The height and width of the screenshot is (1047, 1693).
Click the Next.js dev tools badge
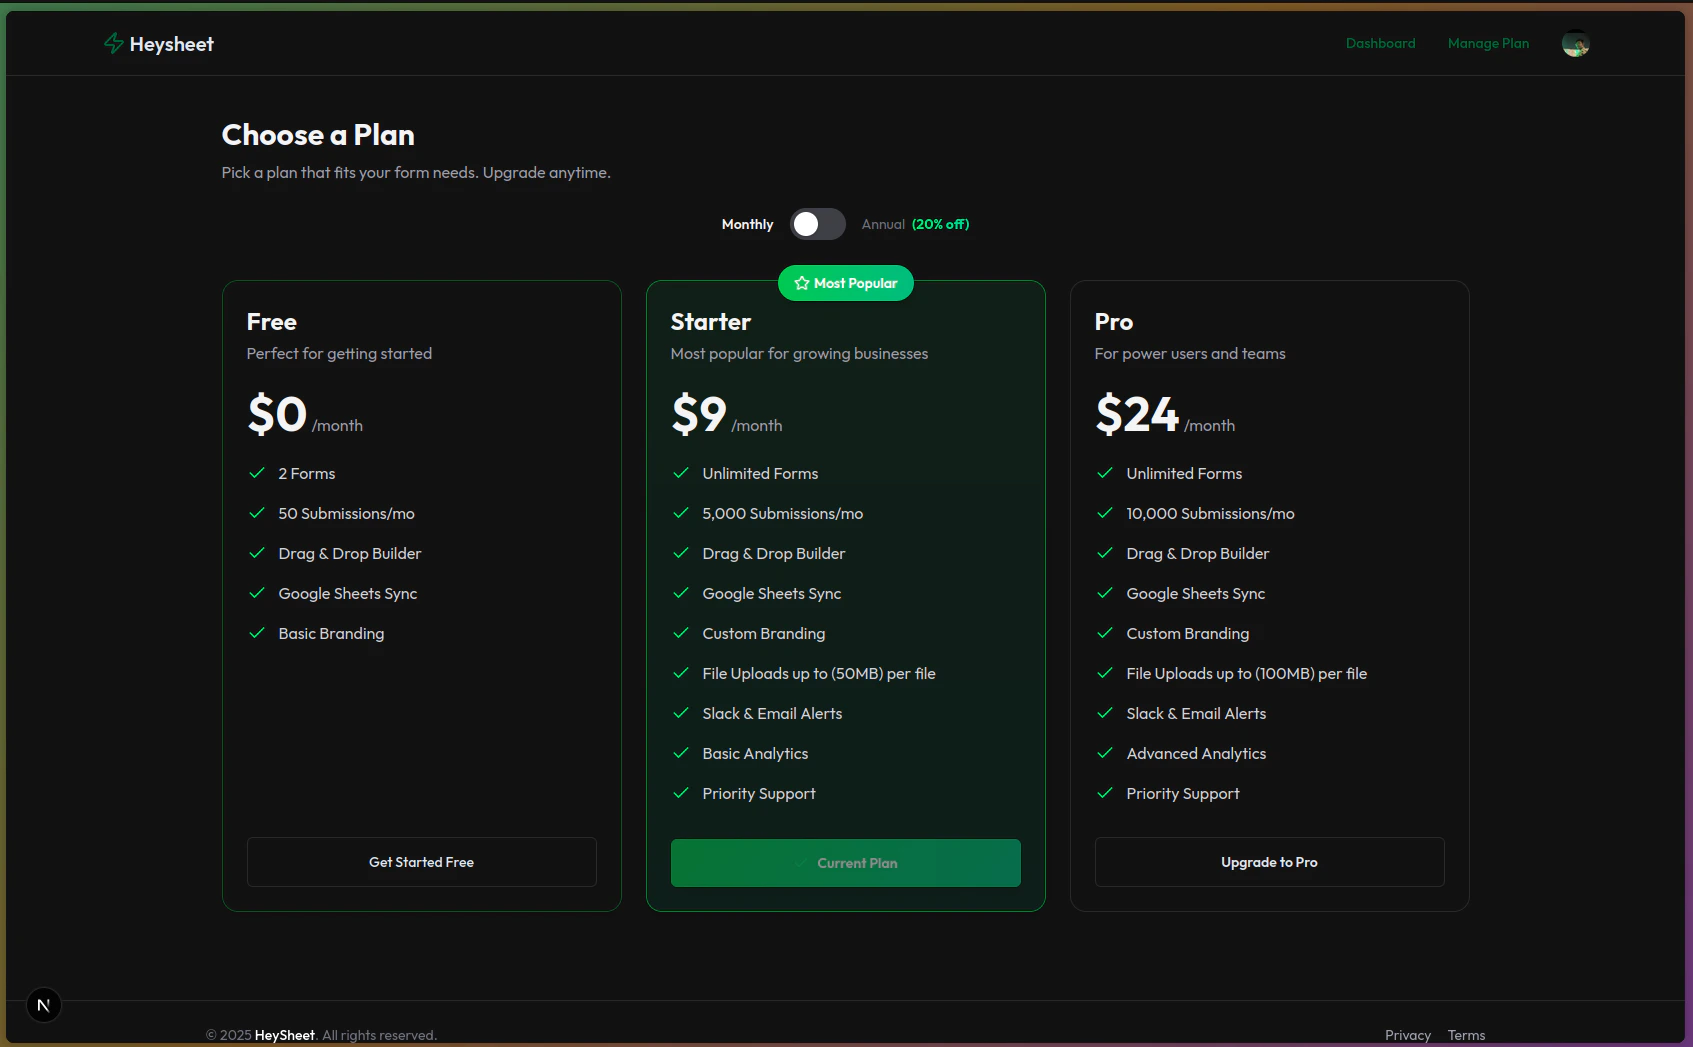coord(43,1005)
